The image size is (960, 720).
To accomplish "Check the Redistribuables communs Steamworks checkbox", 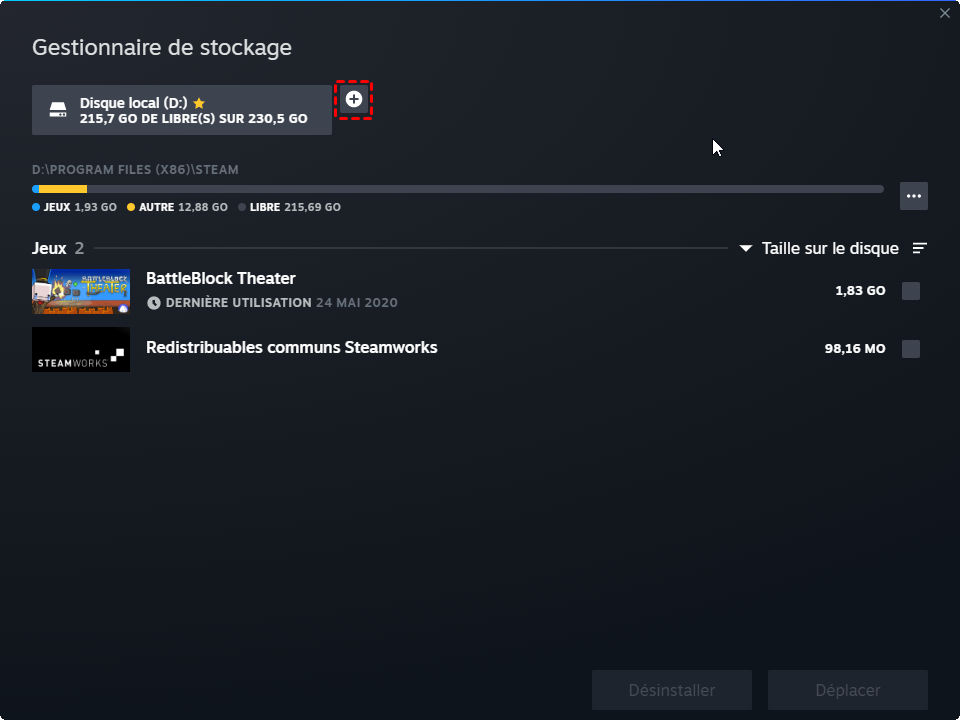I will click(x=910, y=349).
